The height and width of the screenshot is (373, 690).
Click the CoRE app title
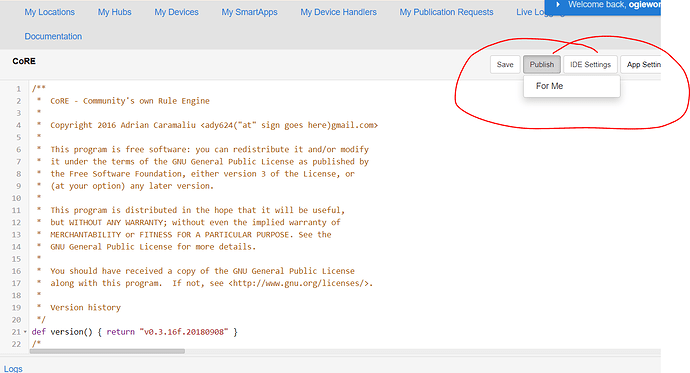coord(24,61)
